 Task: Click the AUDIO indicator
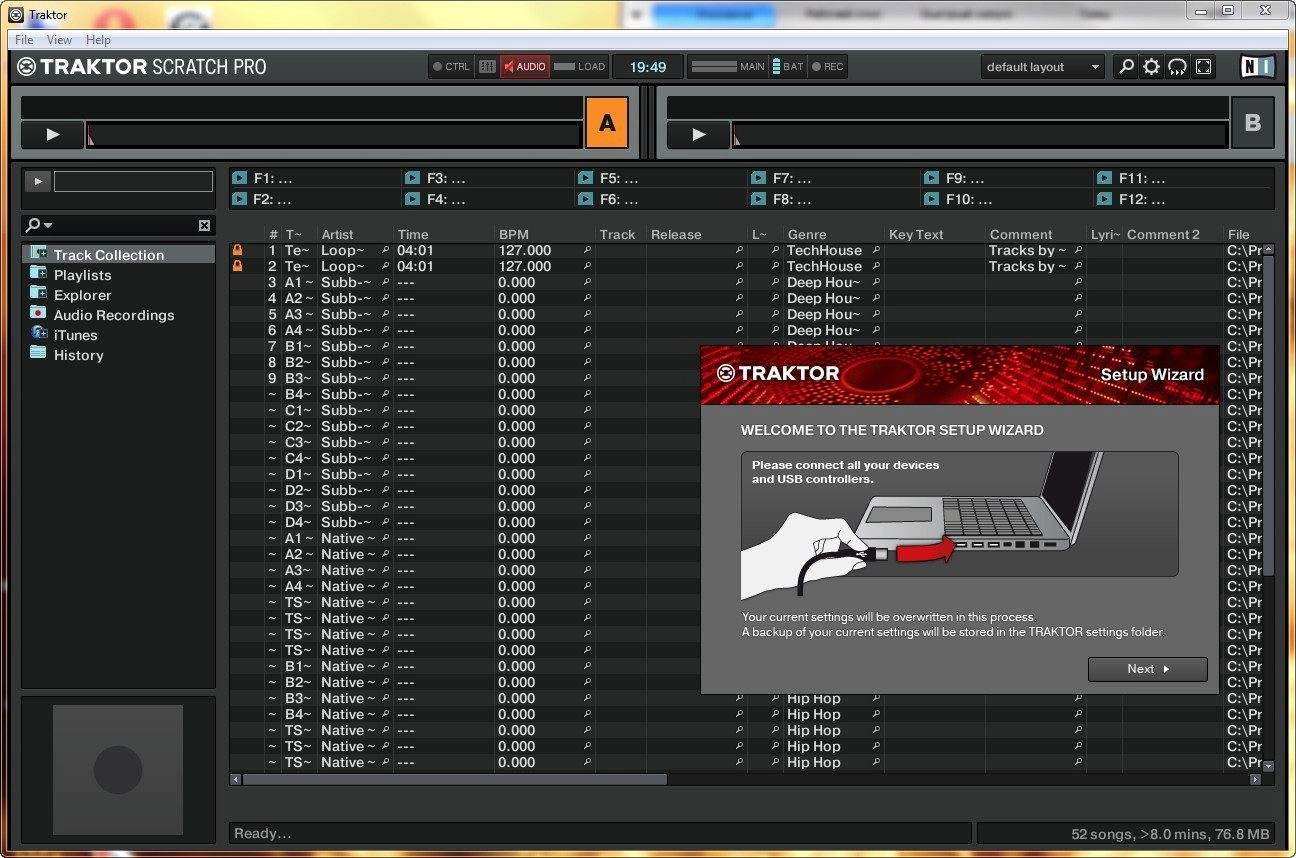coord(524,67)
